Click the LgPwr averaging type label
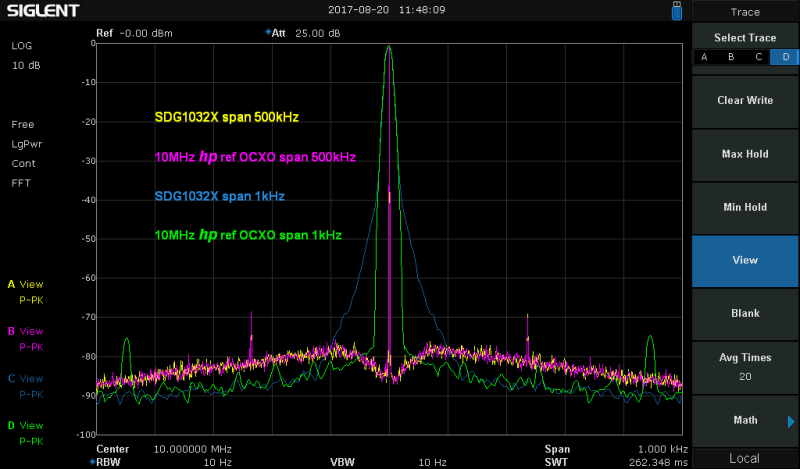The width and height of the screenshot is (800, 469). 27,144
